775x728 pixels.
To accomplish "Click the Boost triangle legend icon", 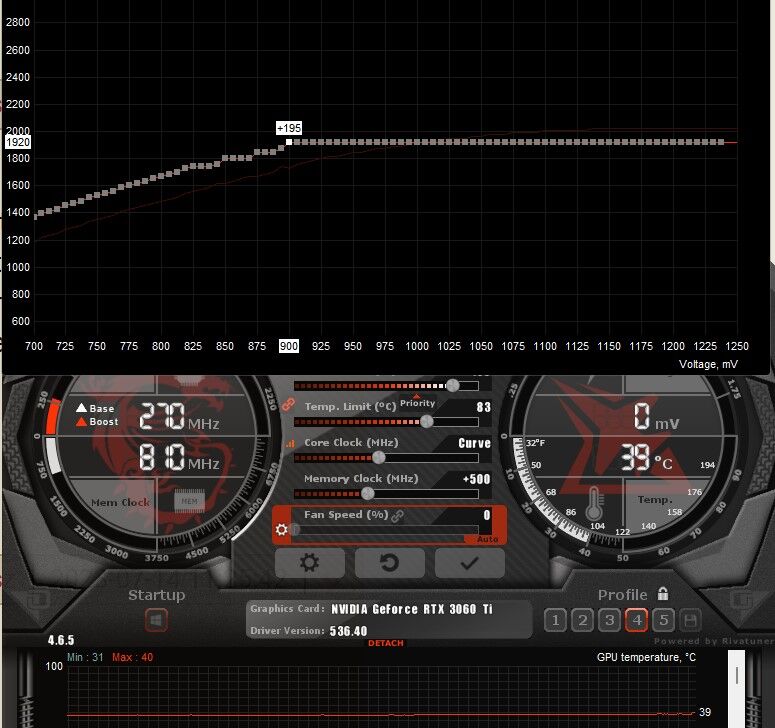I will click(x=82, y=422).
